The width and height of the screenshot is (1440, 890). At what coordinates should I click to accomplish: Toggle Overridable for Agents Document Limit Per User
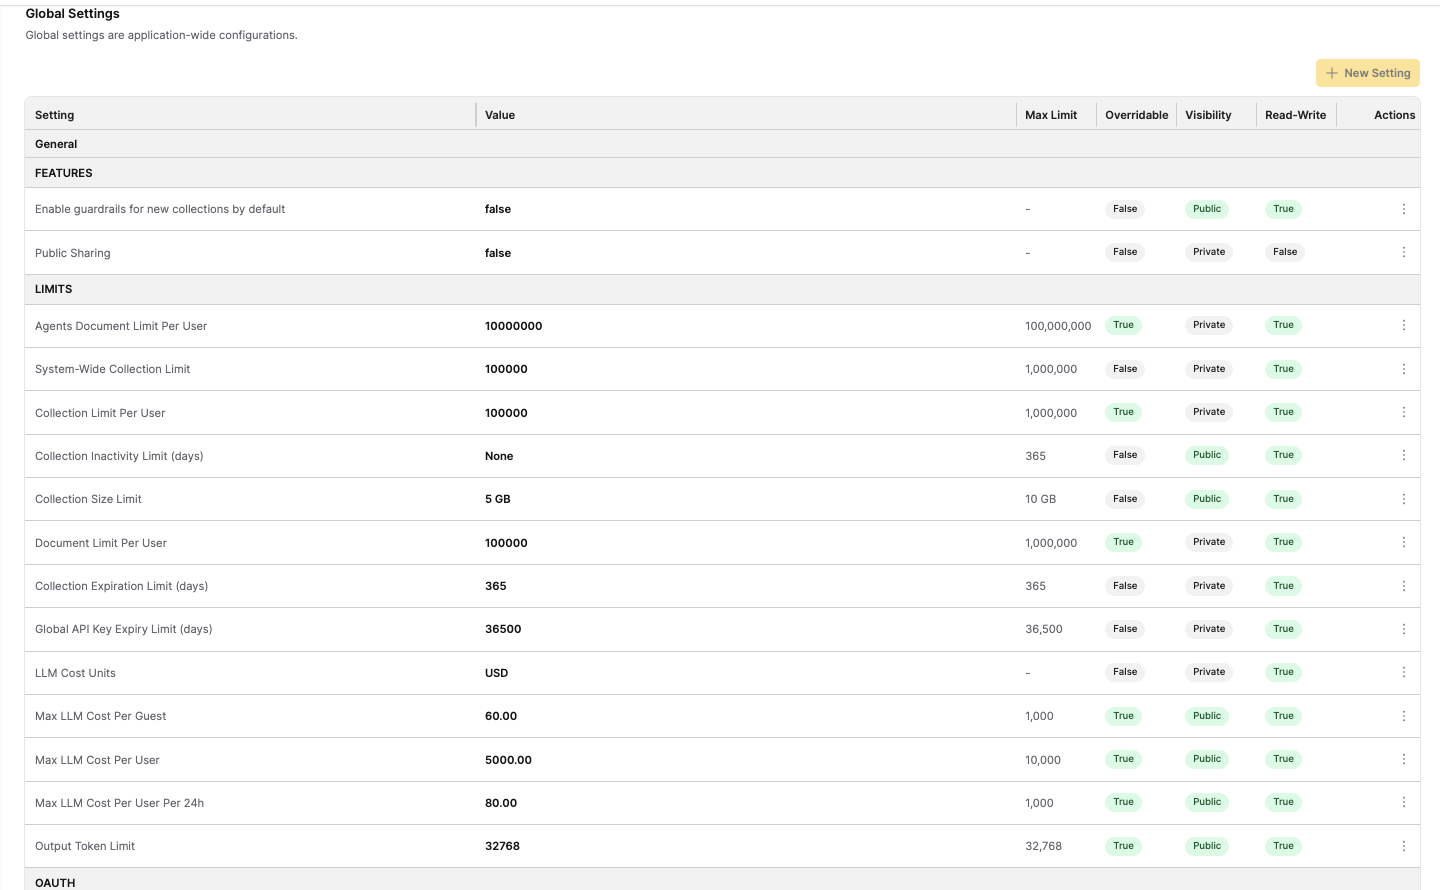[1123, 325]
